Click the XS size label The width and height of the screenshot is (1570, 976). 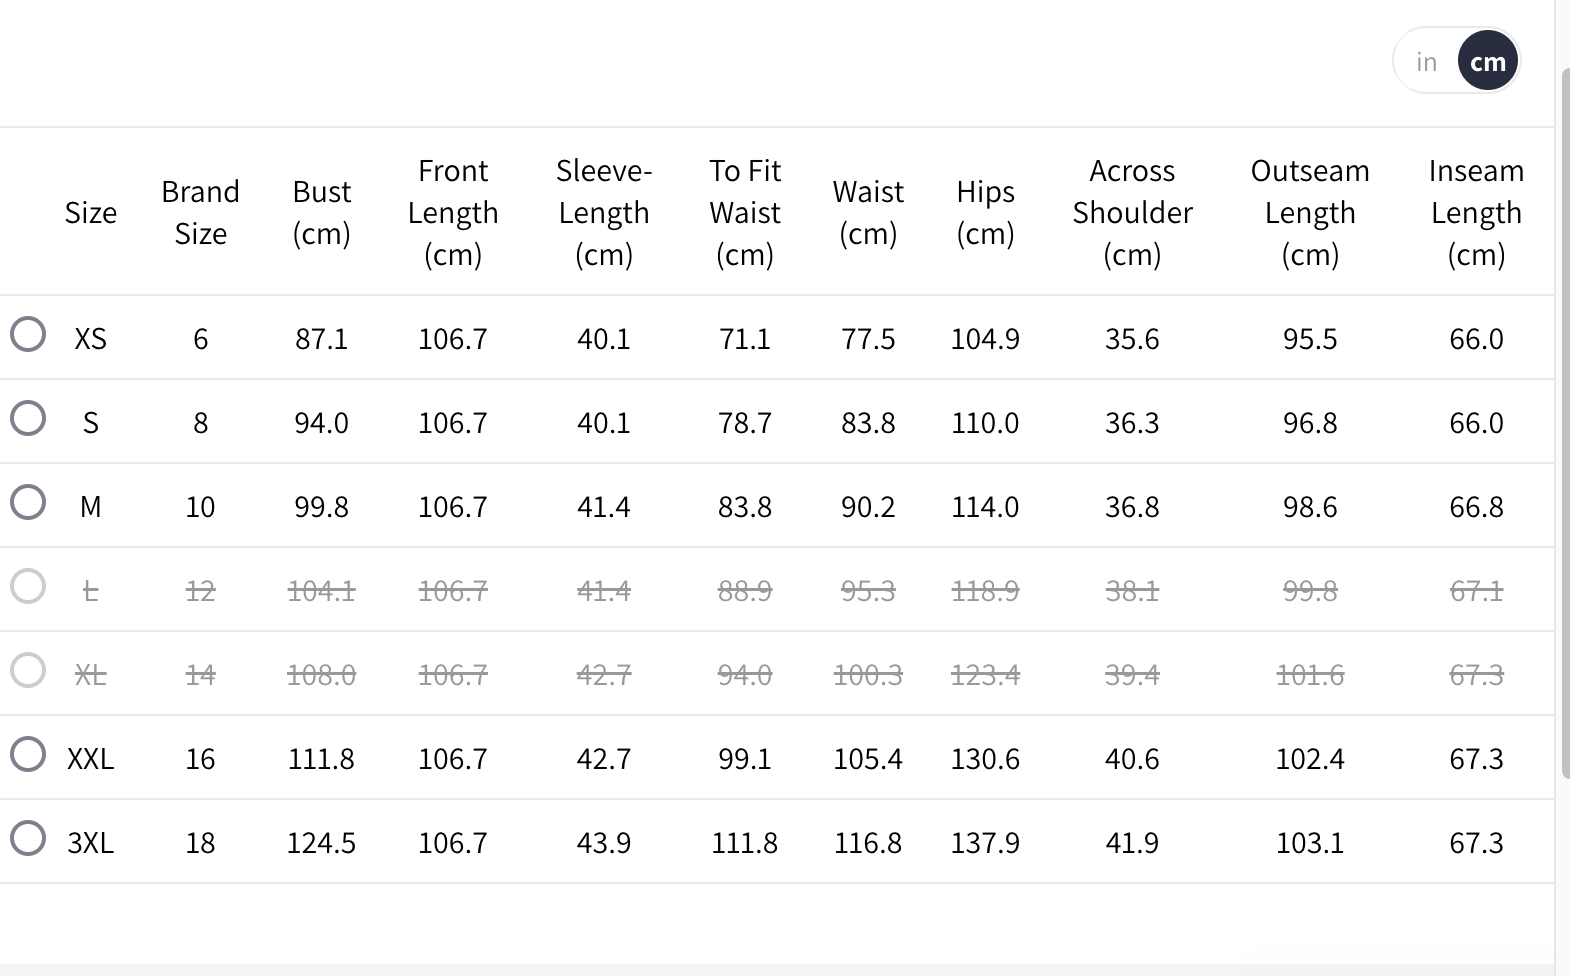coord(90,339)
